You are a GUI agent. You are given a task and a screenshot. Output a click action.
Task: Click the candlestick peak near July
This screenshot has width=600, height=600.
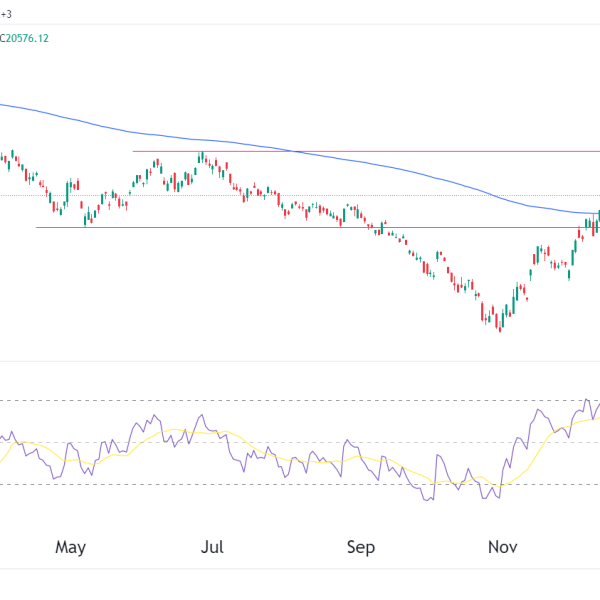[201, 158]
